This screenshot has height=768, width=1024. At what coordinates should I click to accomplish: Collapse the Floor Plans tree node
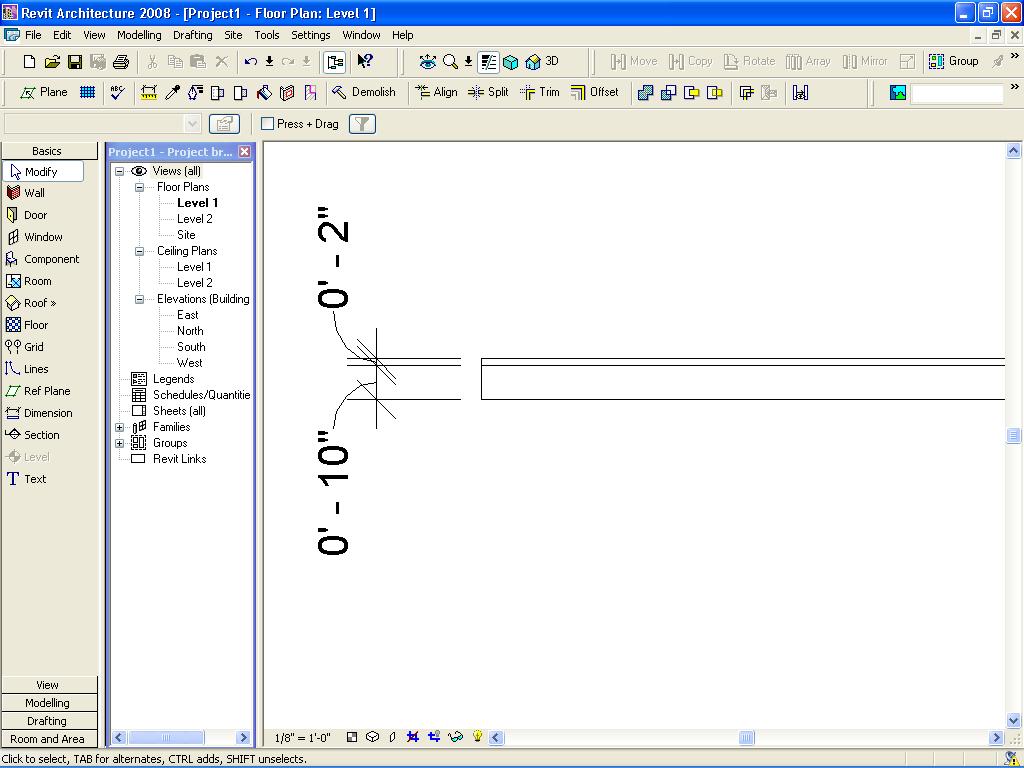pos(139,187)
